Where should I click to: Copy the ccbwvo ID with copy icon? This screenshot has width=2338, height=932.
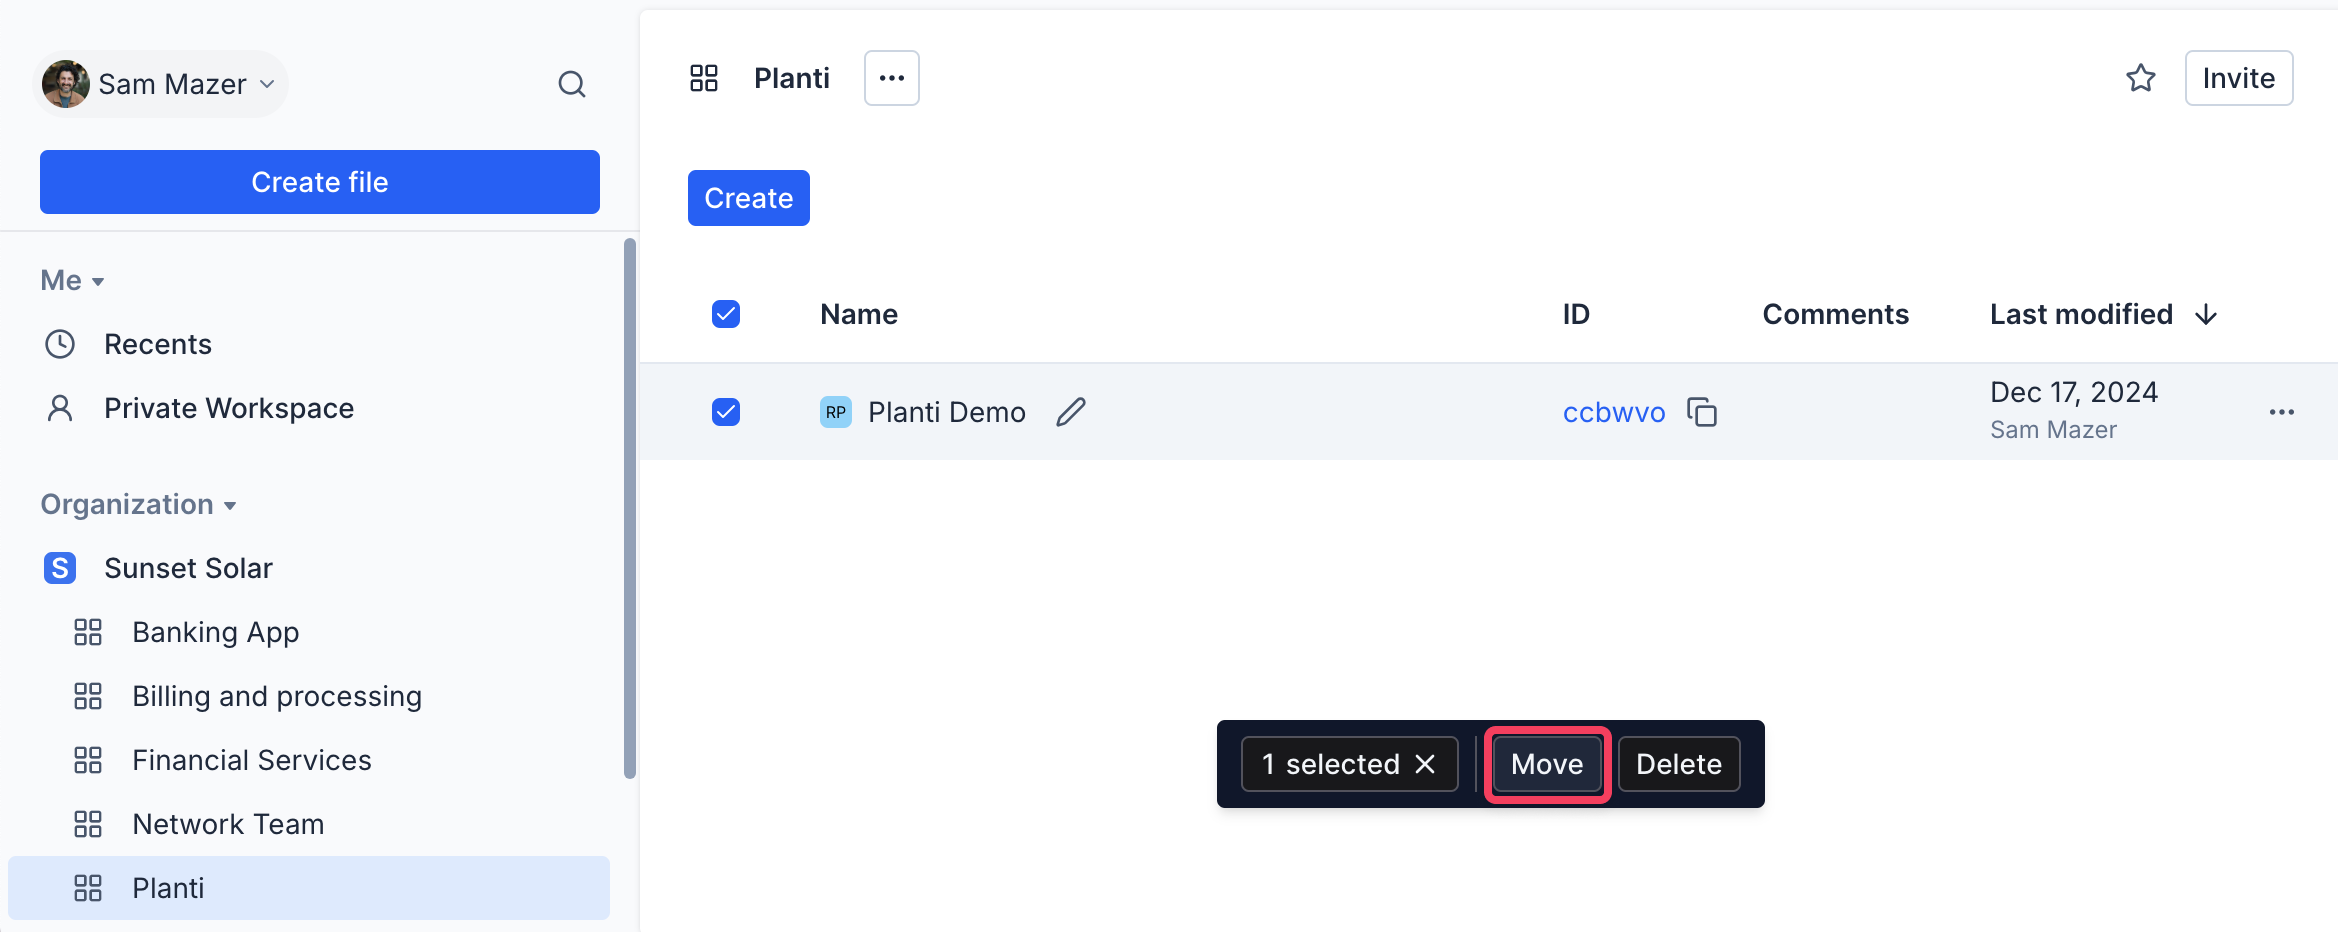1701,412
